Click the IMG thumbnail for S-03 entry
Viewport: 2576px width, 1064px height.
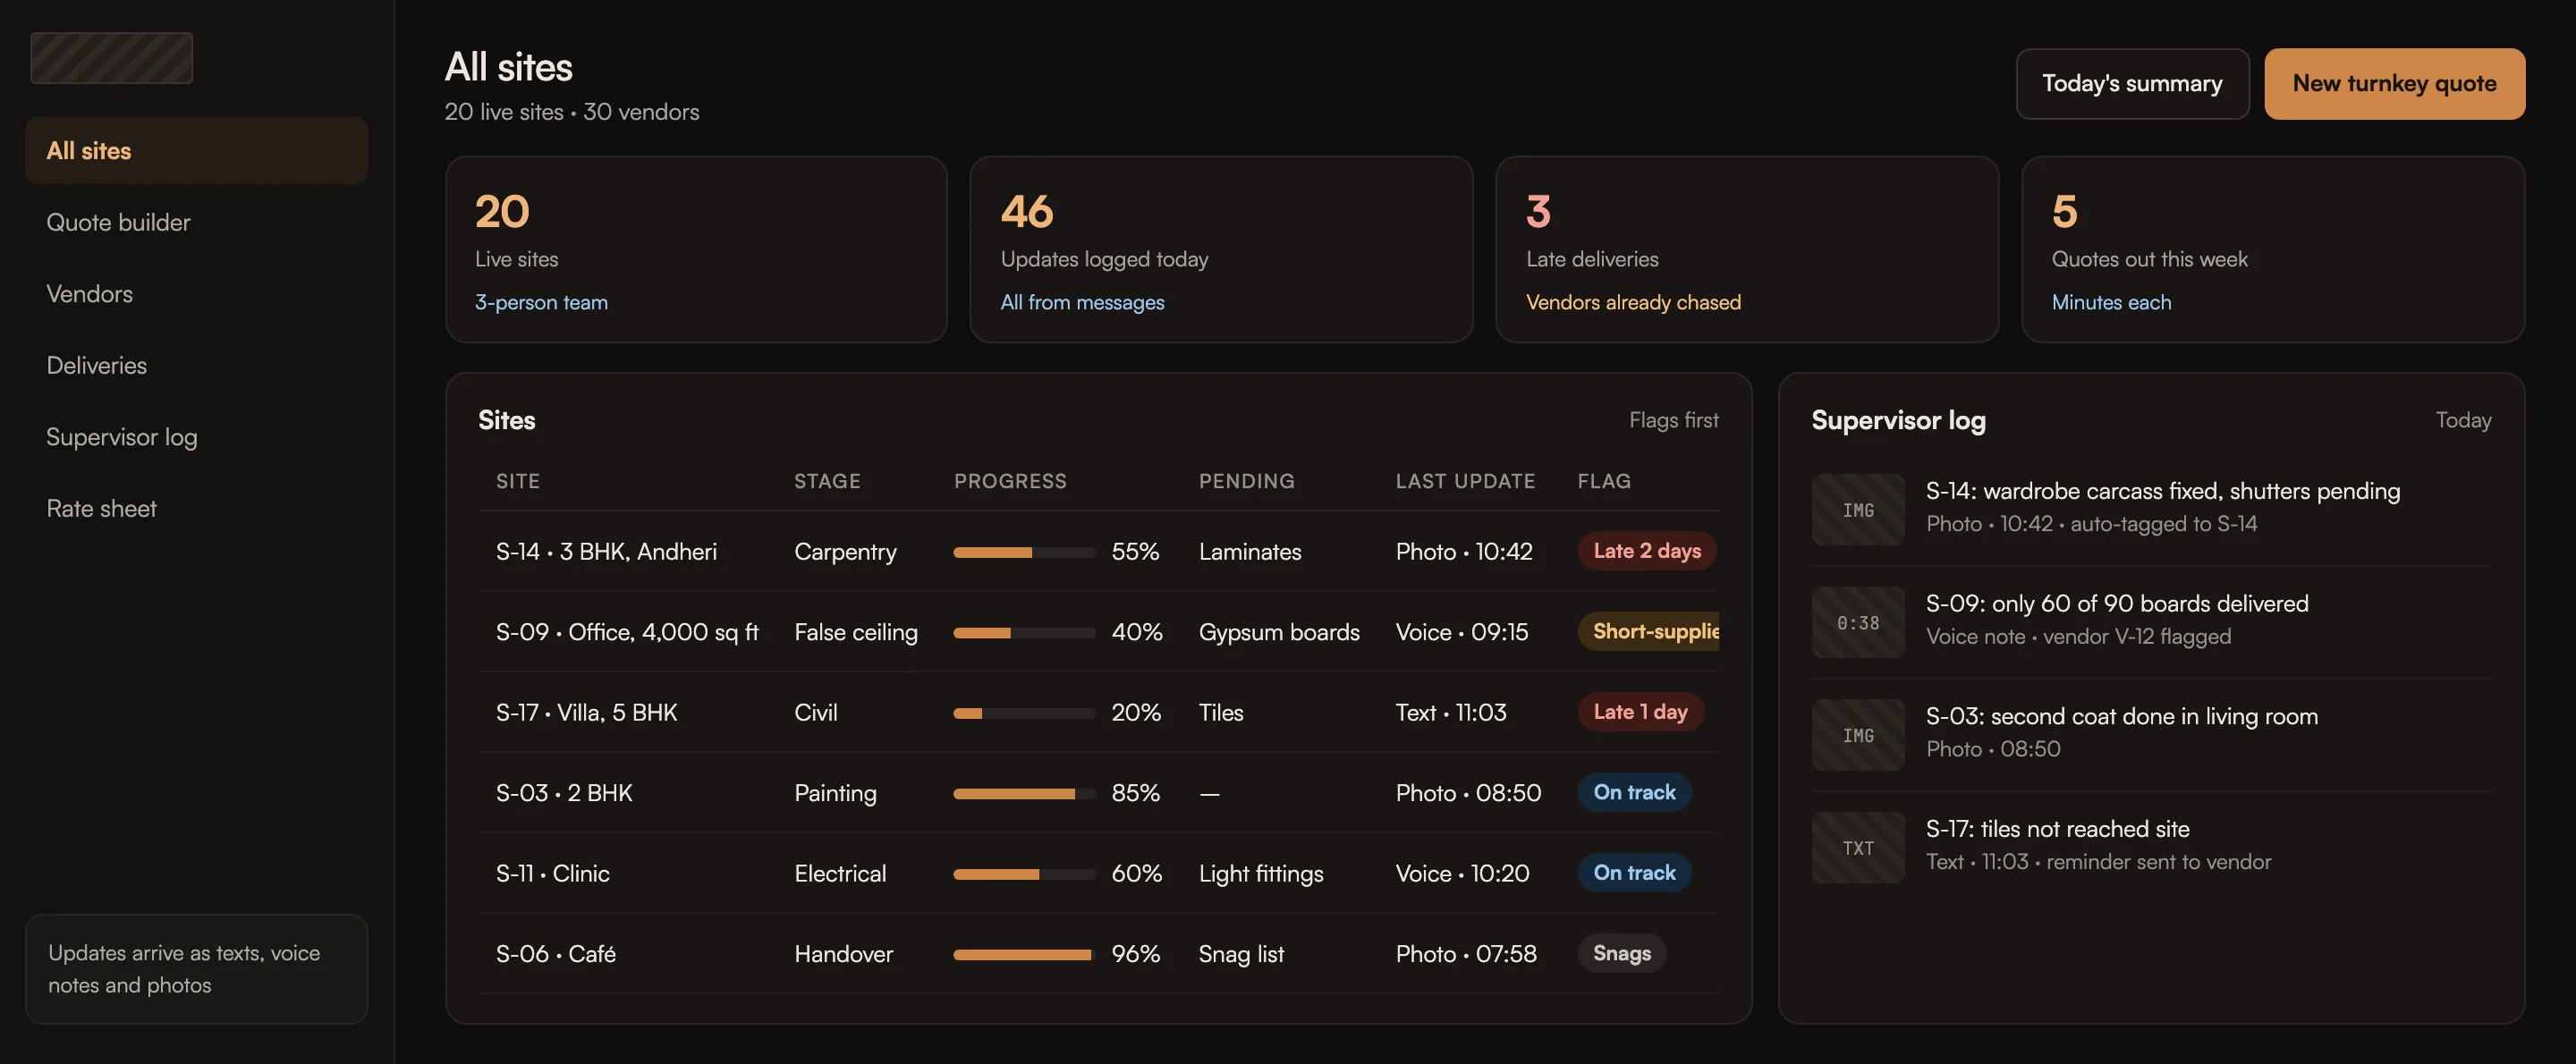pyautogui.click(x=1858, y=735)
